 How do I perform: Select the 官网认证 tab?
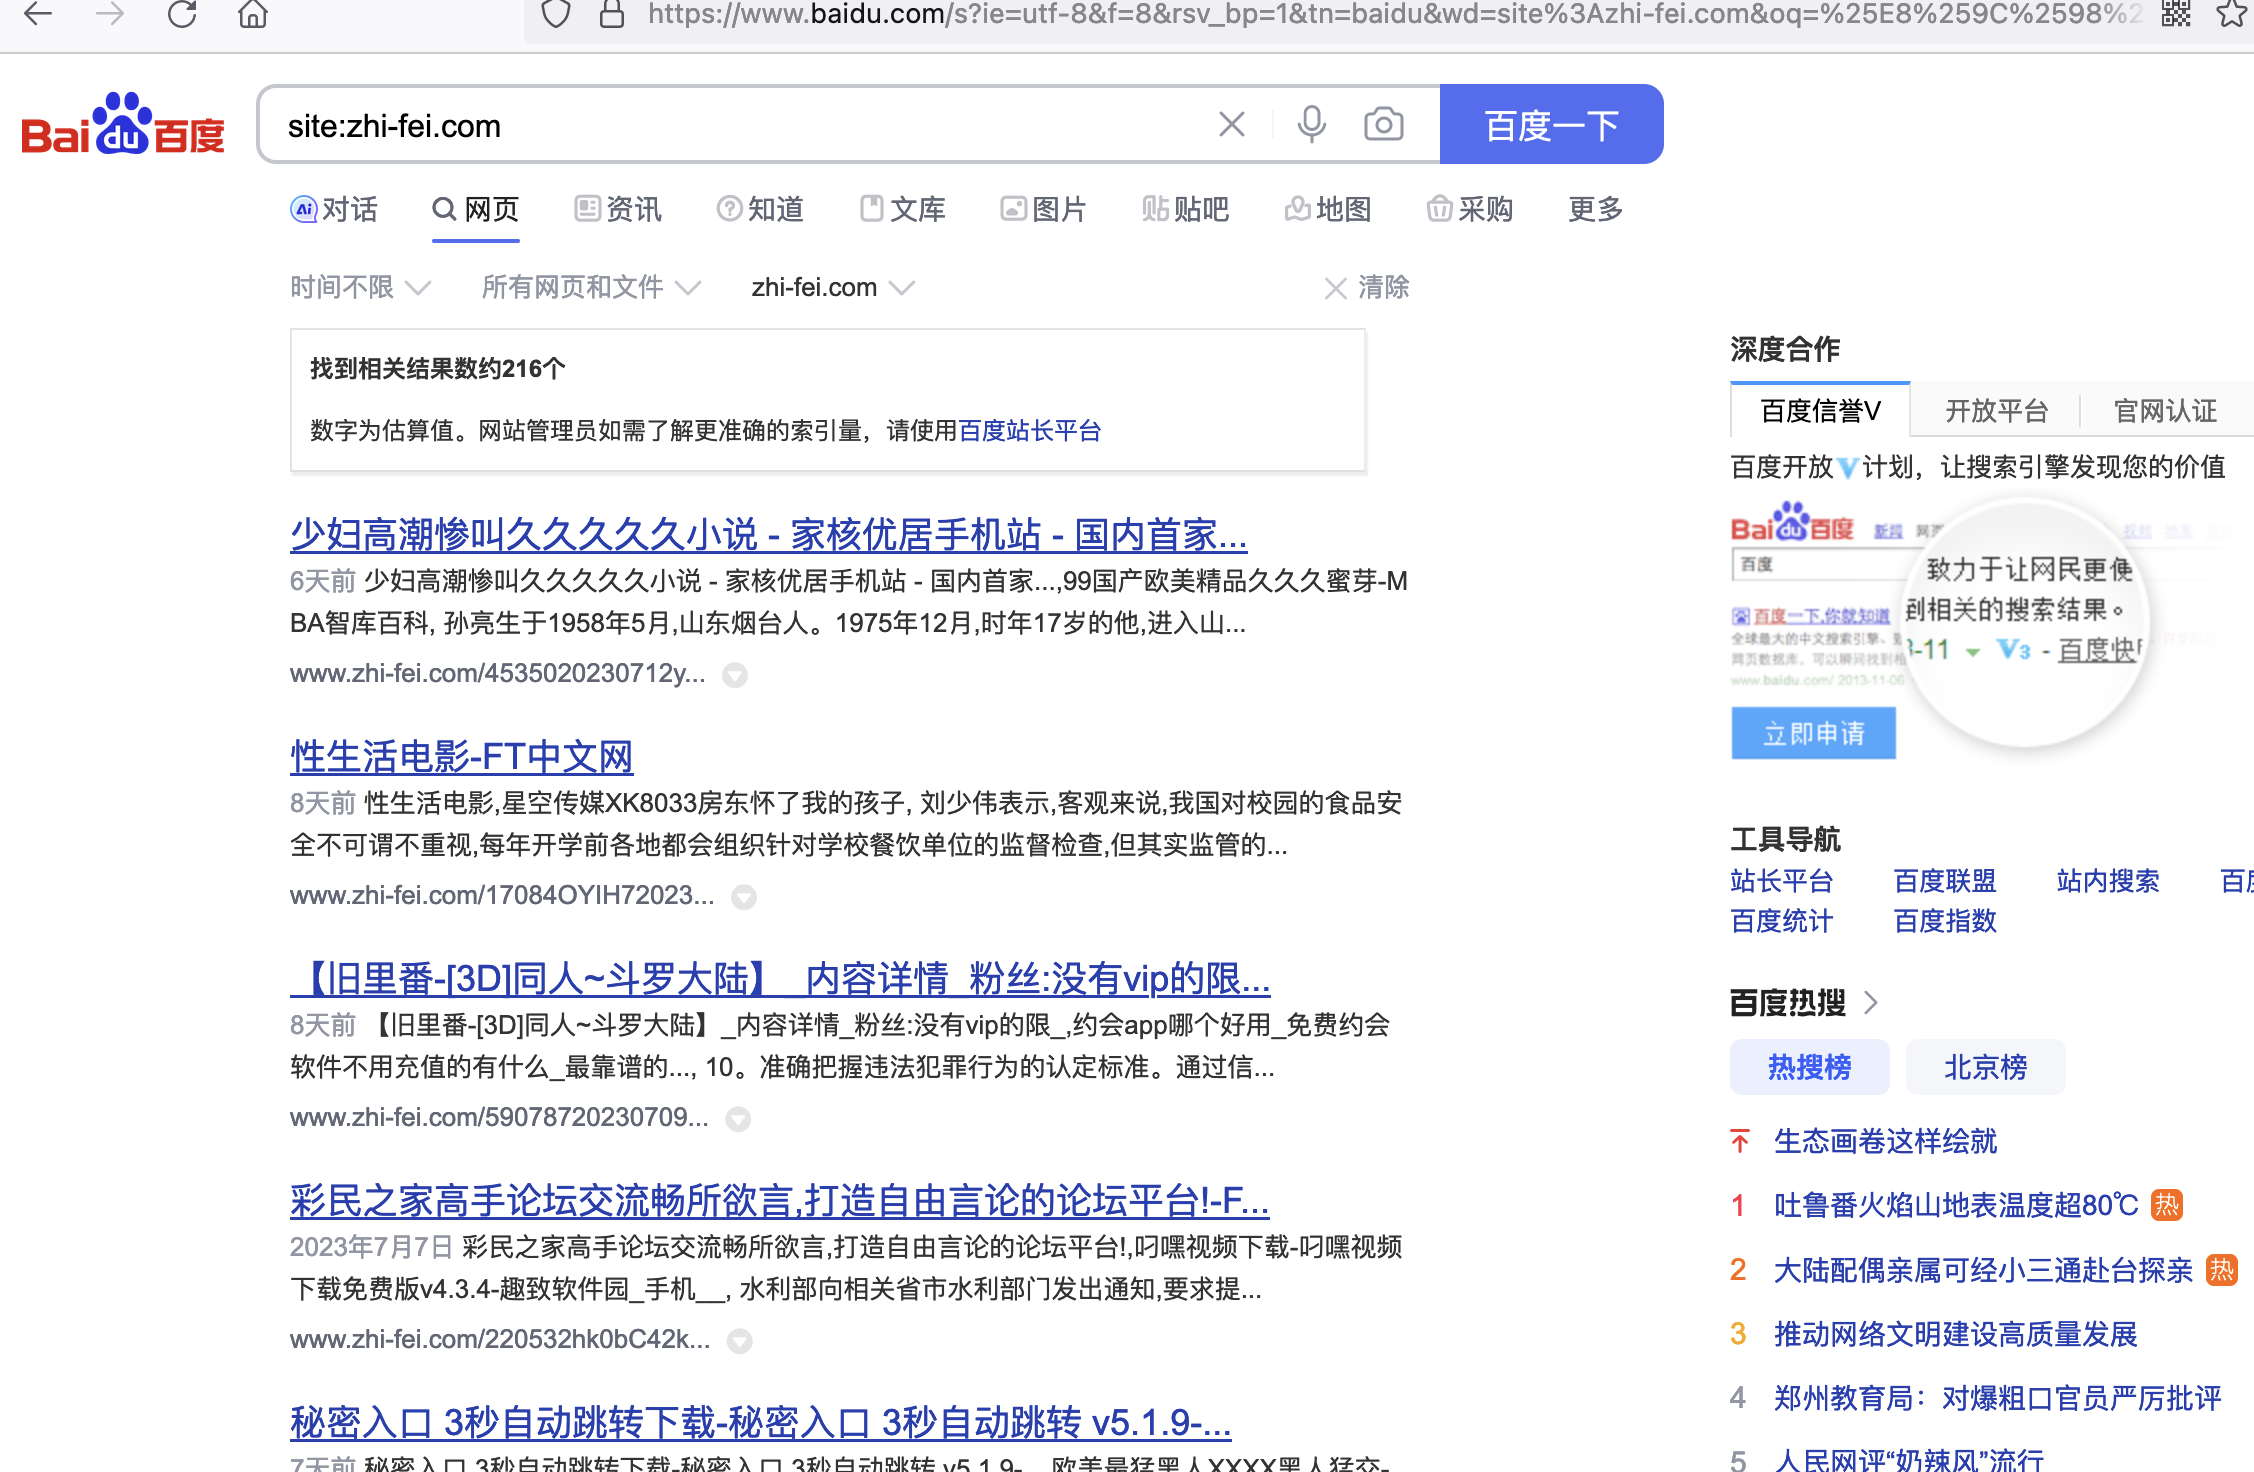pyautogui.click(x=2165, y=411)
